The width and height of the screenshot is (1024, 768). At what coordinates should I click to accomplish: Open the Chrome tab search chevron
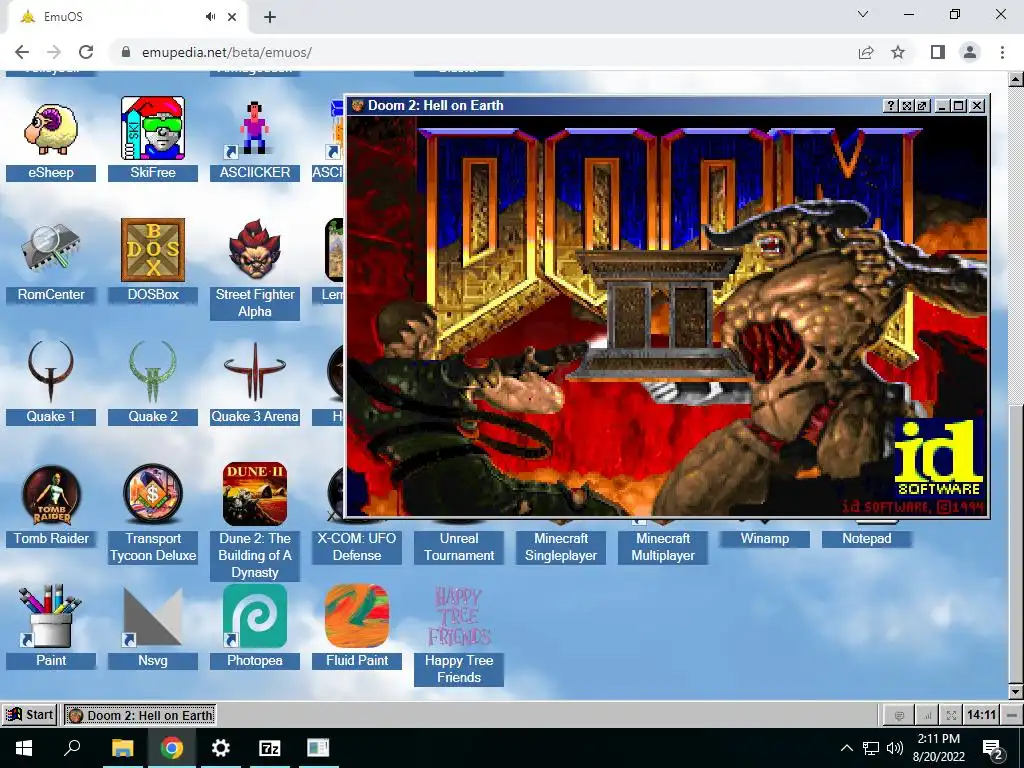tap(863, 14)
